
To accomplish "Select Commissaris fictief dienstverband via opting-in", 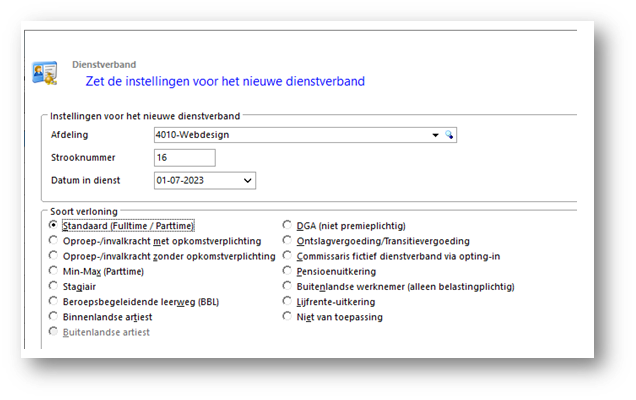I will (287, 256).
